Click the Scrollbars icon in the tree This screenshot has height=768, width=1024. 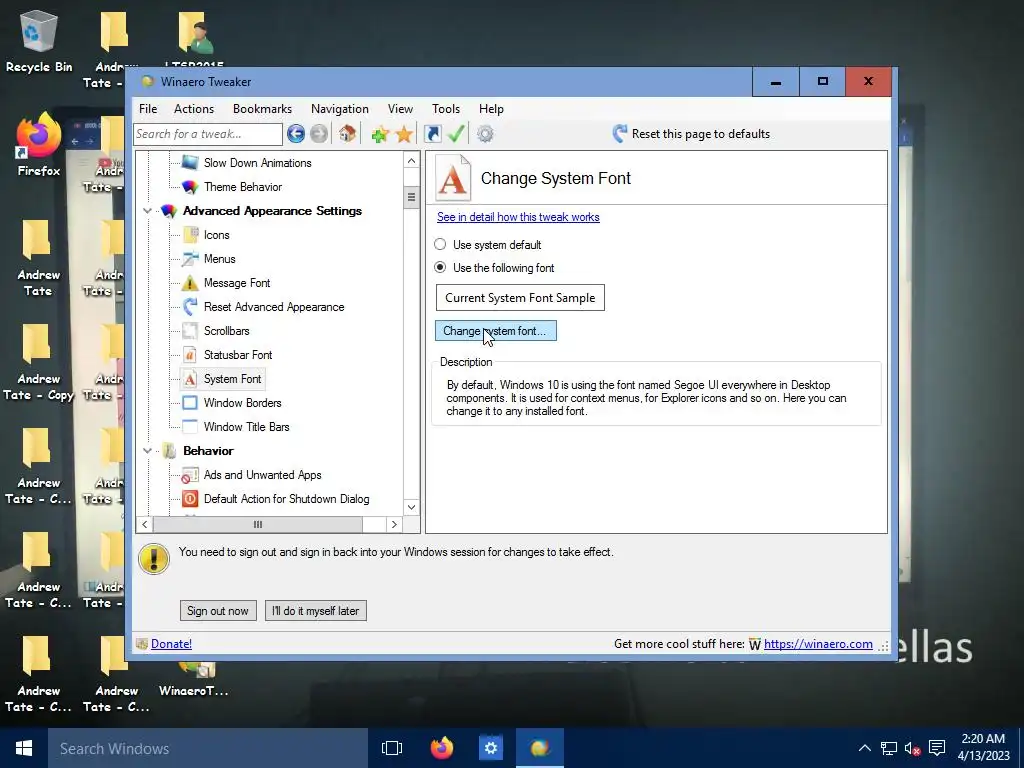190,330
